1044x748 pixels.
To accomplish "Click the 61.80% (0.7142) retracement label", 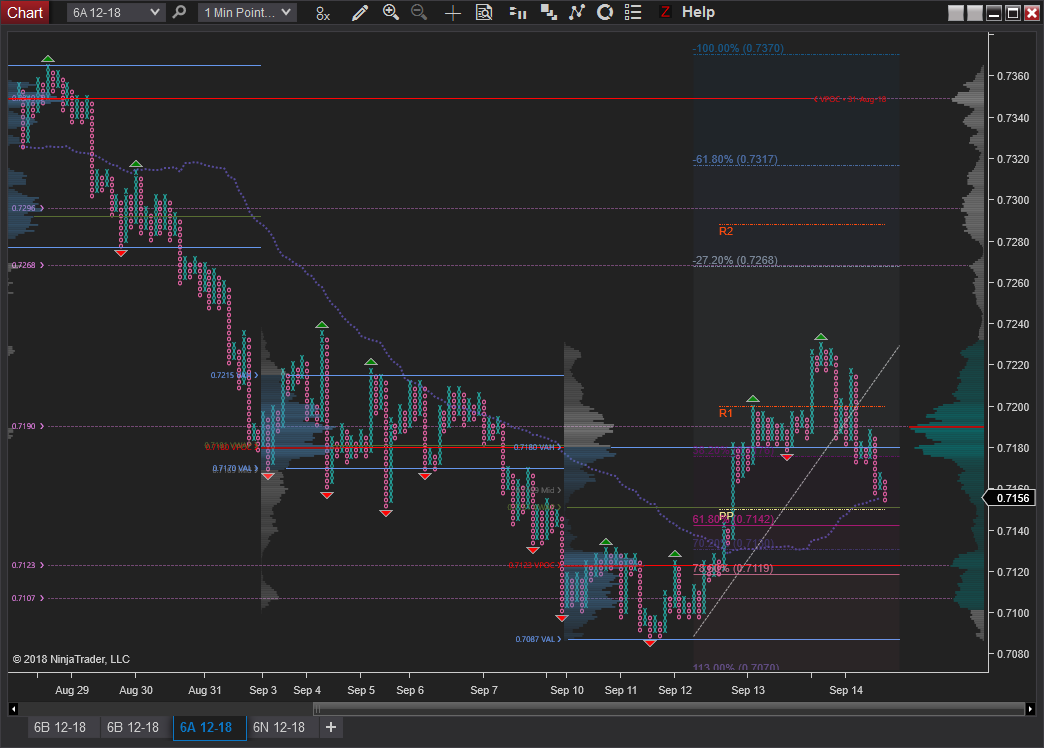I will click(x=733, y=519).
